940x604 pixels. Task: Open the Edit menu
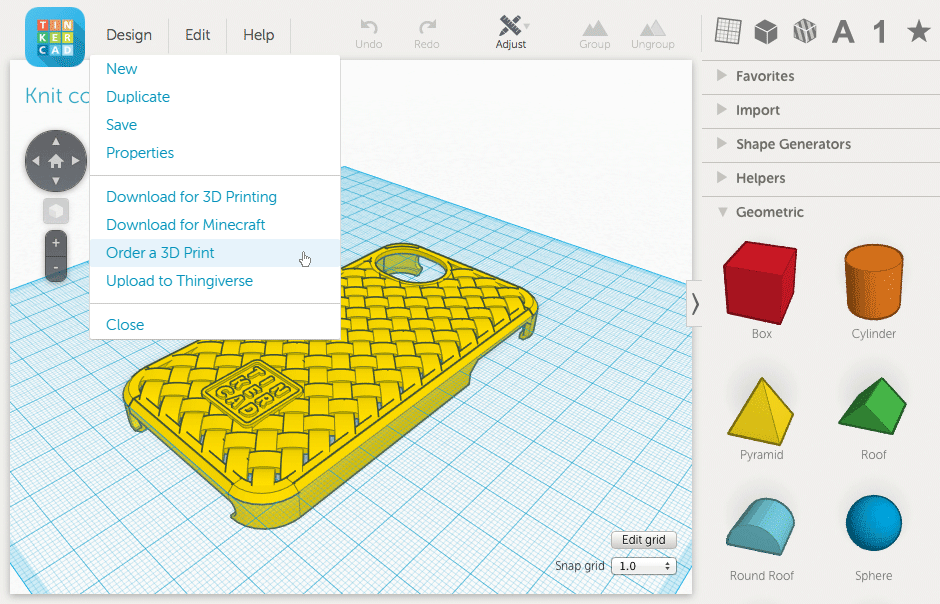[197, 35]
